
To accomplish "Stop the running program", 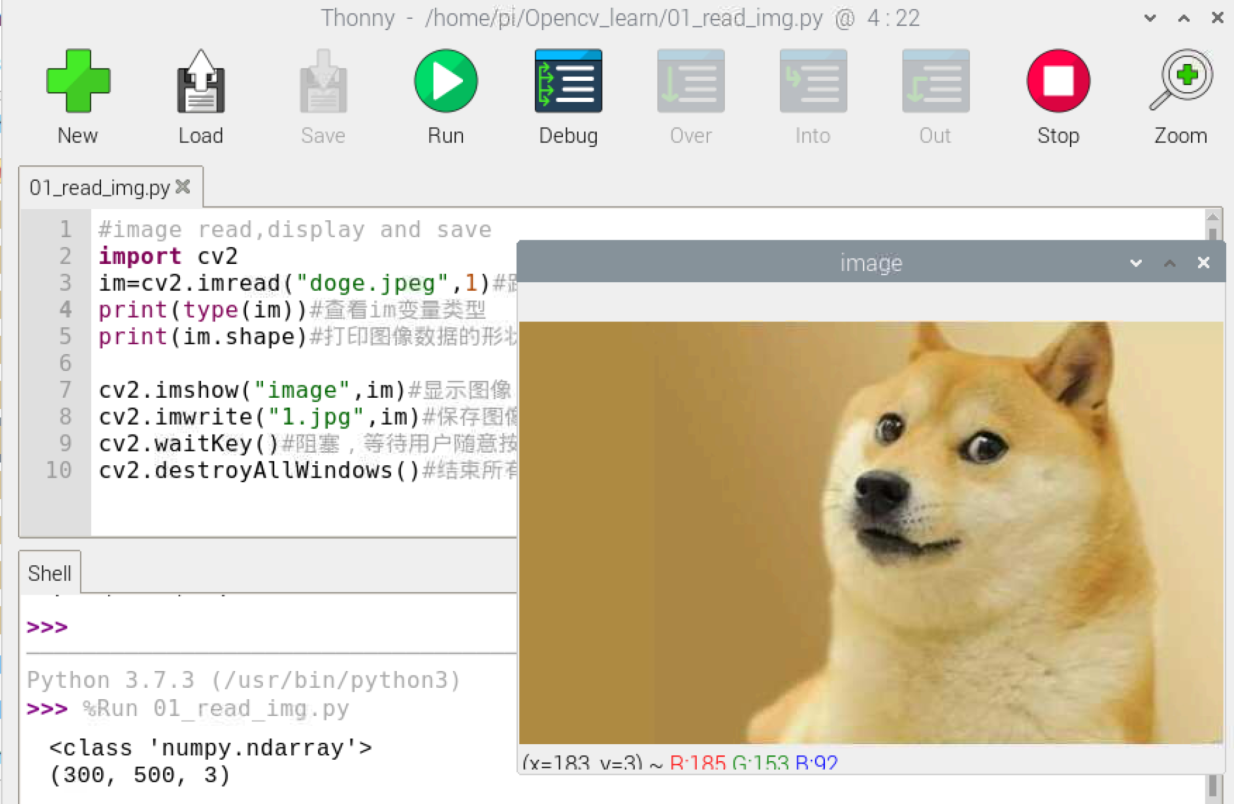I will tap(1058, 81).
